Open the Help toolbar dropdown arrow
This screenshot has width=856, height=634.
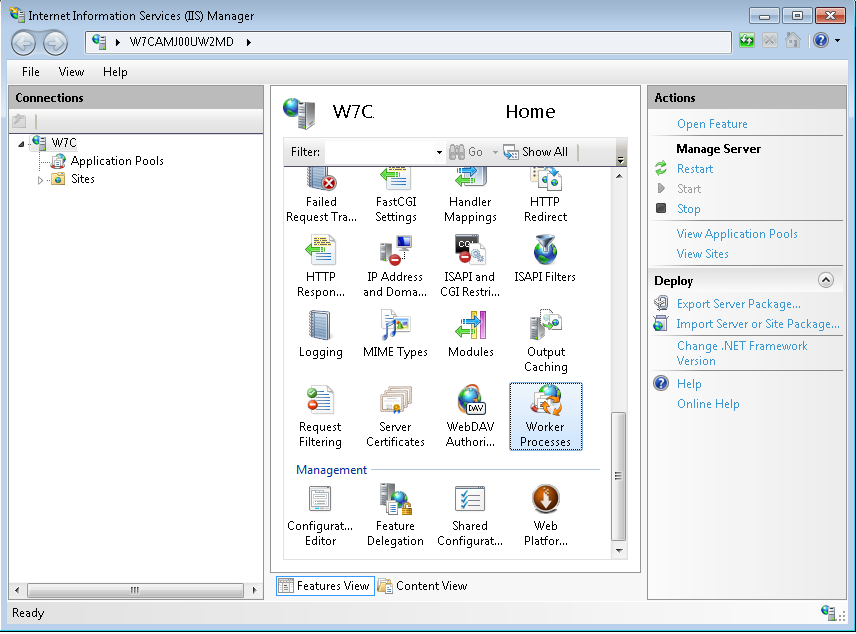(x=837, y=40)
